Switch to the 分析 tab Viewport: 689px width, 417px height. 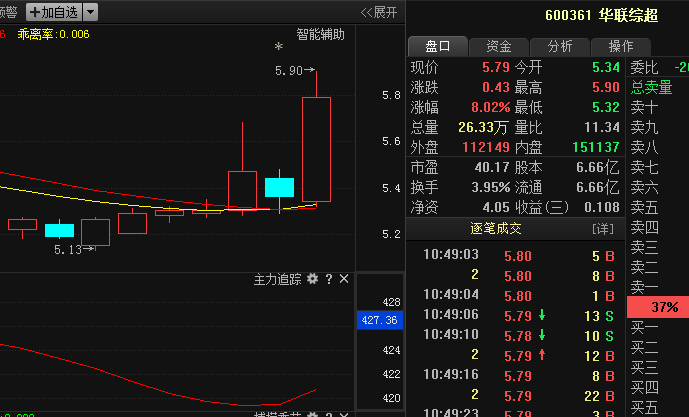[560, 46]
